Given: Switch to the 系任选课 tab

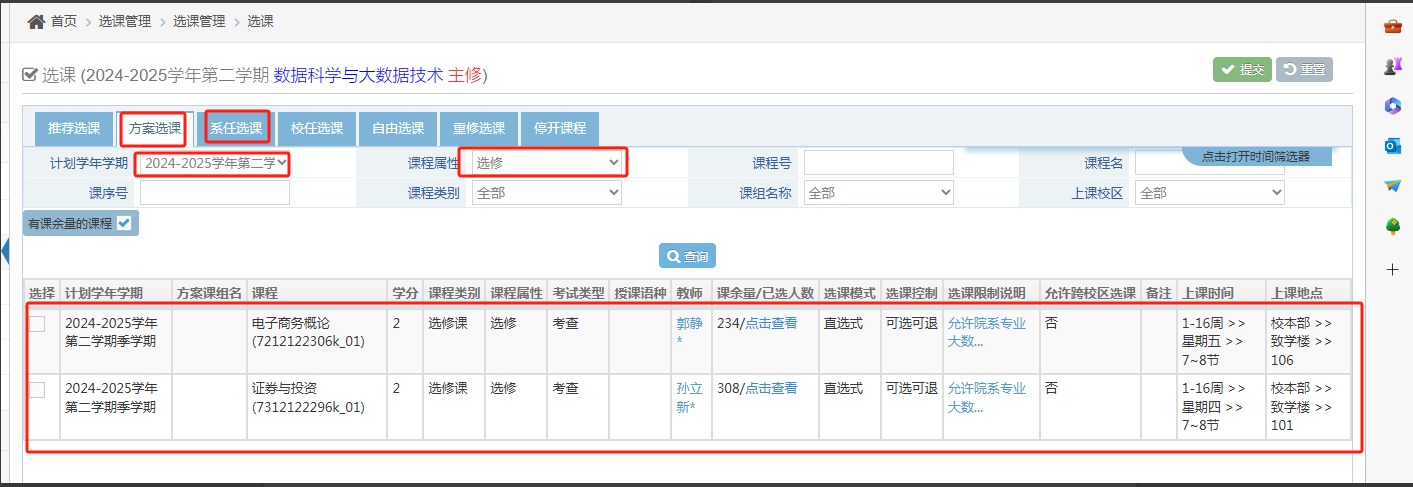Looking at the screenshot, I should pyautogui.click(x=236, y=128).
